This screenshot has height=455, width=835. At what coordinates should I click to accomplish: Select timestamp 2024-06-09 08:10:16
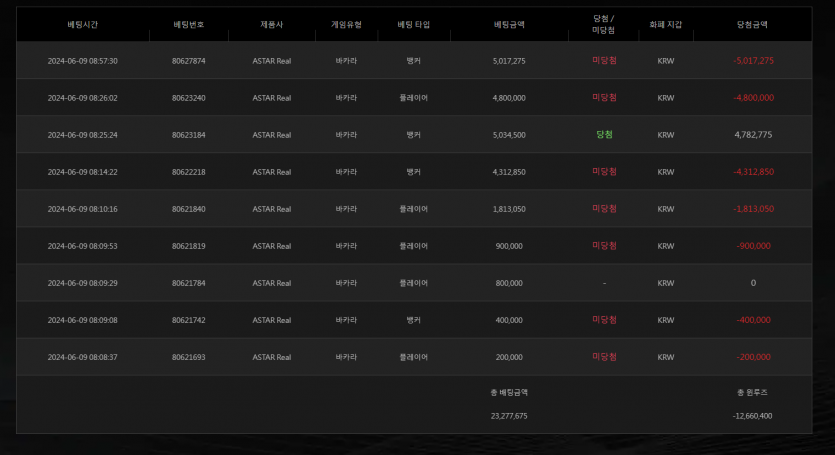point(83,209)
